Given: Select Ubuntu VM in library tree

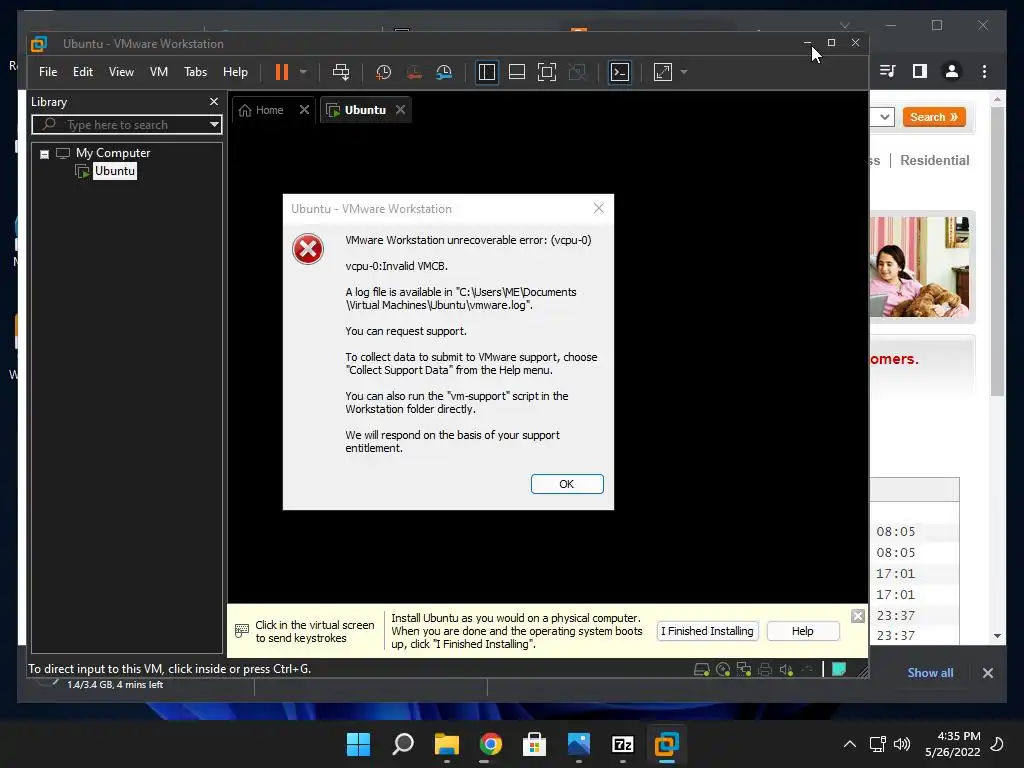Looking at the screenshot, I should pyautogui.click(x=115, y=171).
